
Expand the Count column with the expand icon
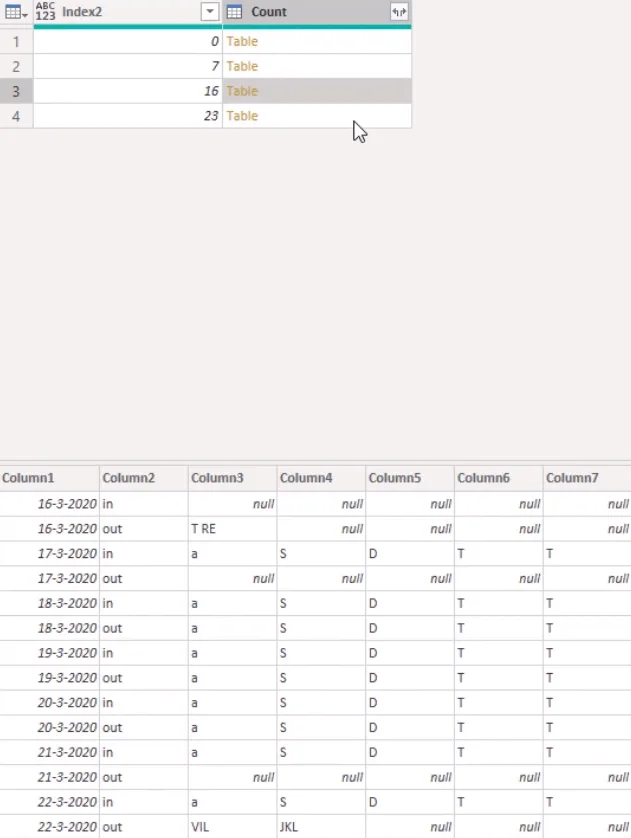pos(399,12)
